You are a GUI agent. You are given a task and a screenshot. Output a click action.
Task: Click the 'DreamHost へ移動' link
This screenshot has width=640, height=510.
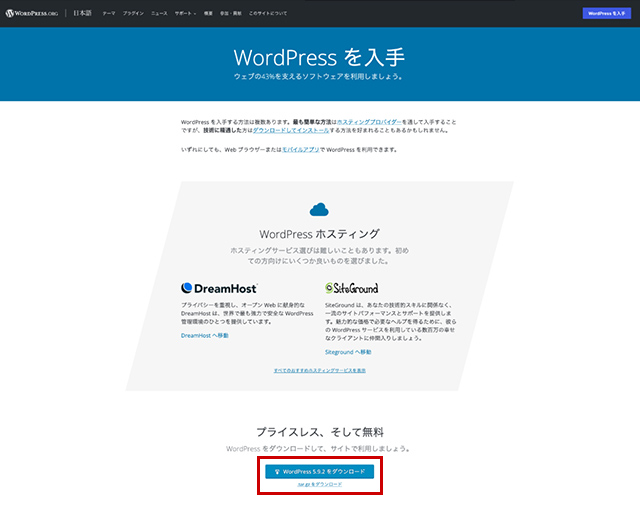tap(204, 335)
